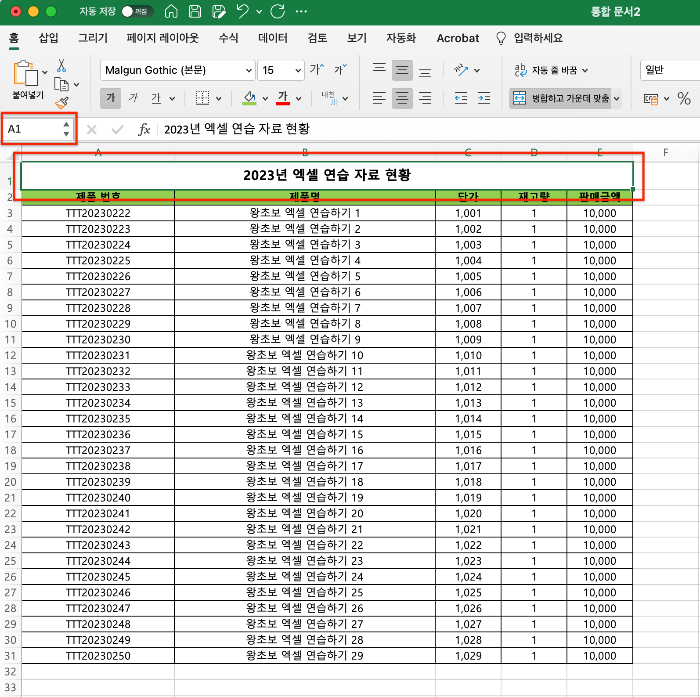Expand the wrap text 자동 줄 바꿈 arrow
The width and height of the screenshot is (700, 697).
click(x=585, y=71)
